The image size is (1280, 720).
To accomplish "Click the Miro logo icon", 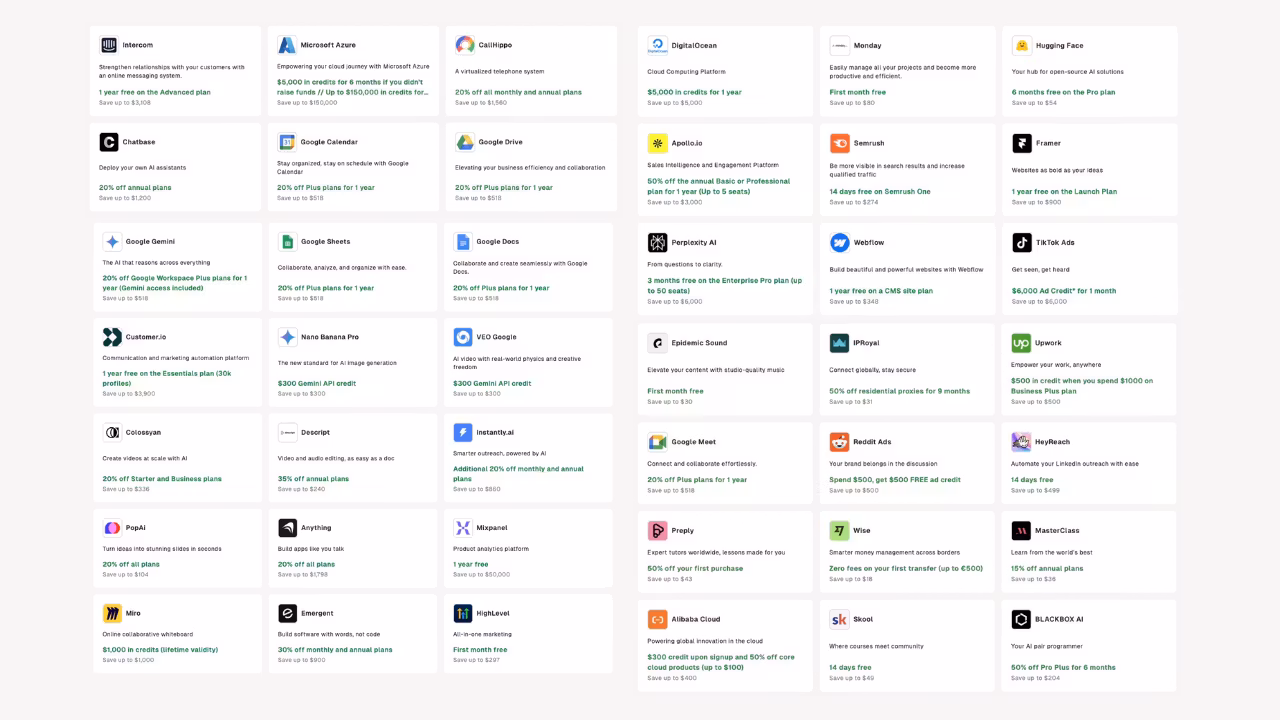I will [112, 613].
